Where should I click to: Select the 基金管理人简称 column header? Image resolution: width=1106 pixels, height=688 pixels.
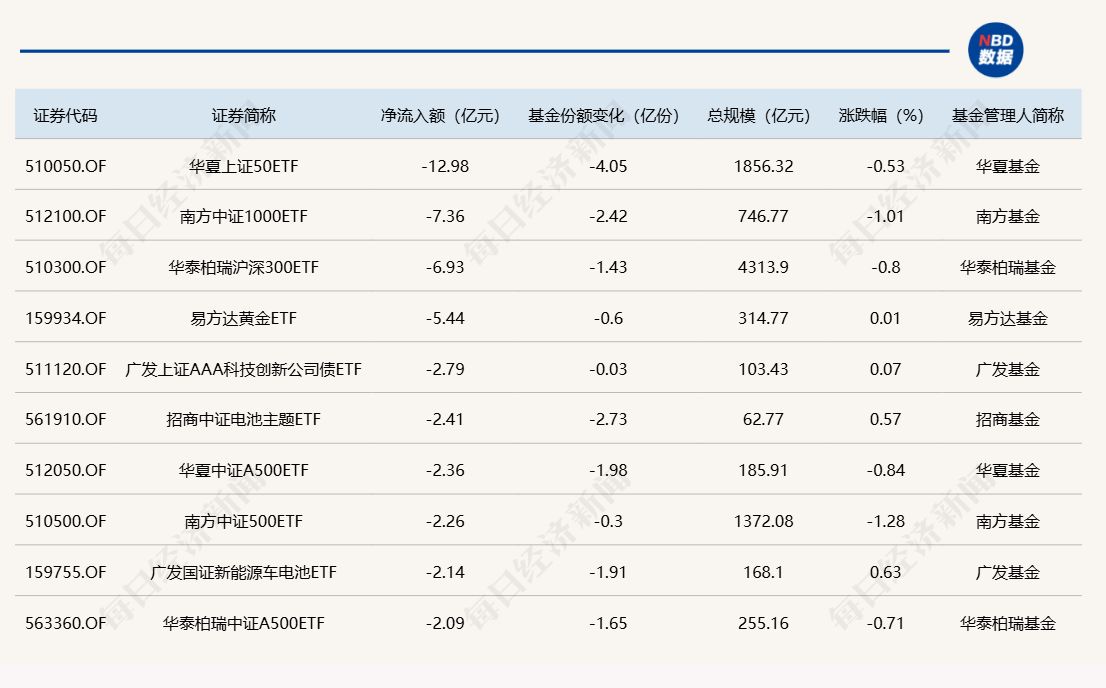[x=1007, y=115]
